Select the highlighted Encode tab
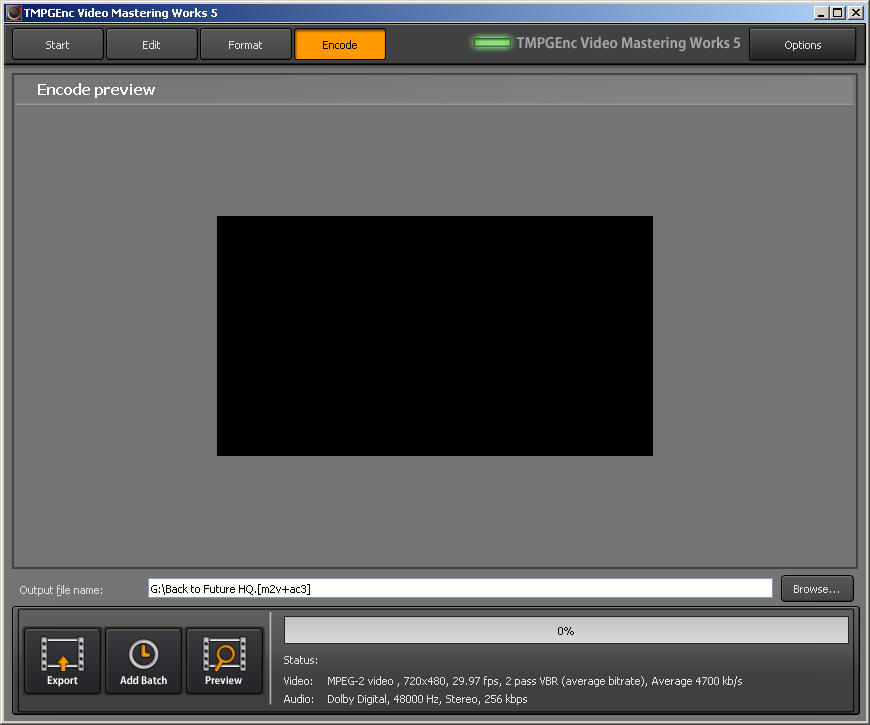This screenshot has width=870, height=725. point(340,45)
